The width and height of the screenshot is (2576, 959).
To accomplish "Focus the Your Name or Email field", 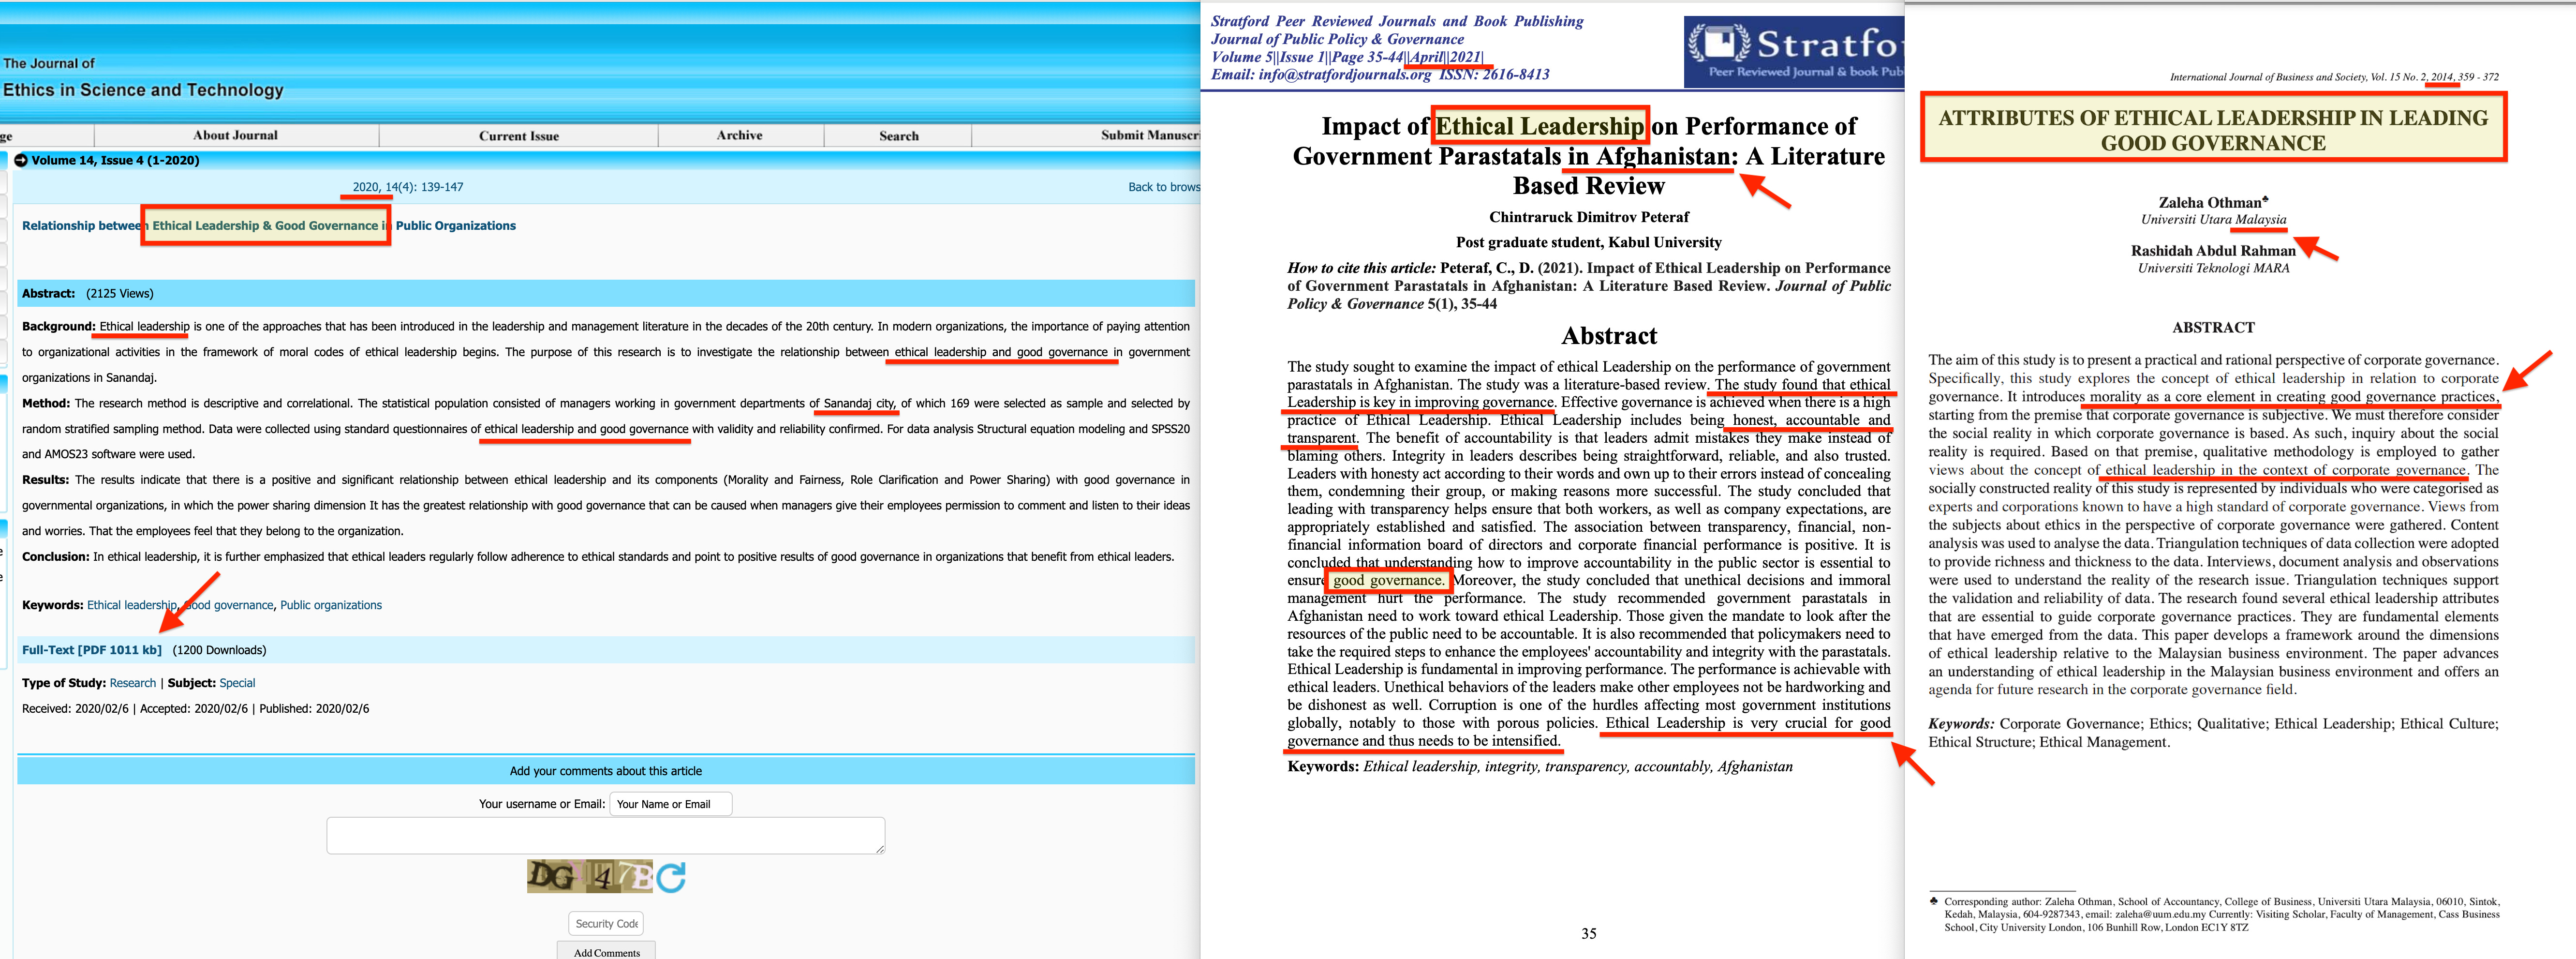I will (671, 804).
